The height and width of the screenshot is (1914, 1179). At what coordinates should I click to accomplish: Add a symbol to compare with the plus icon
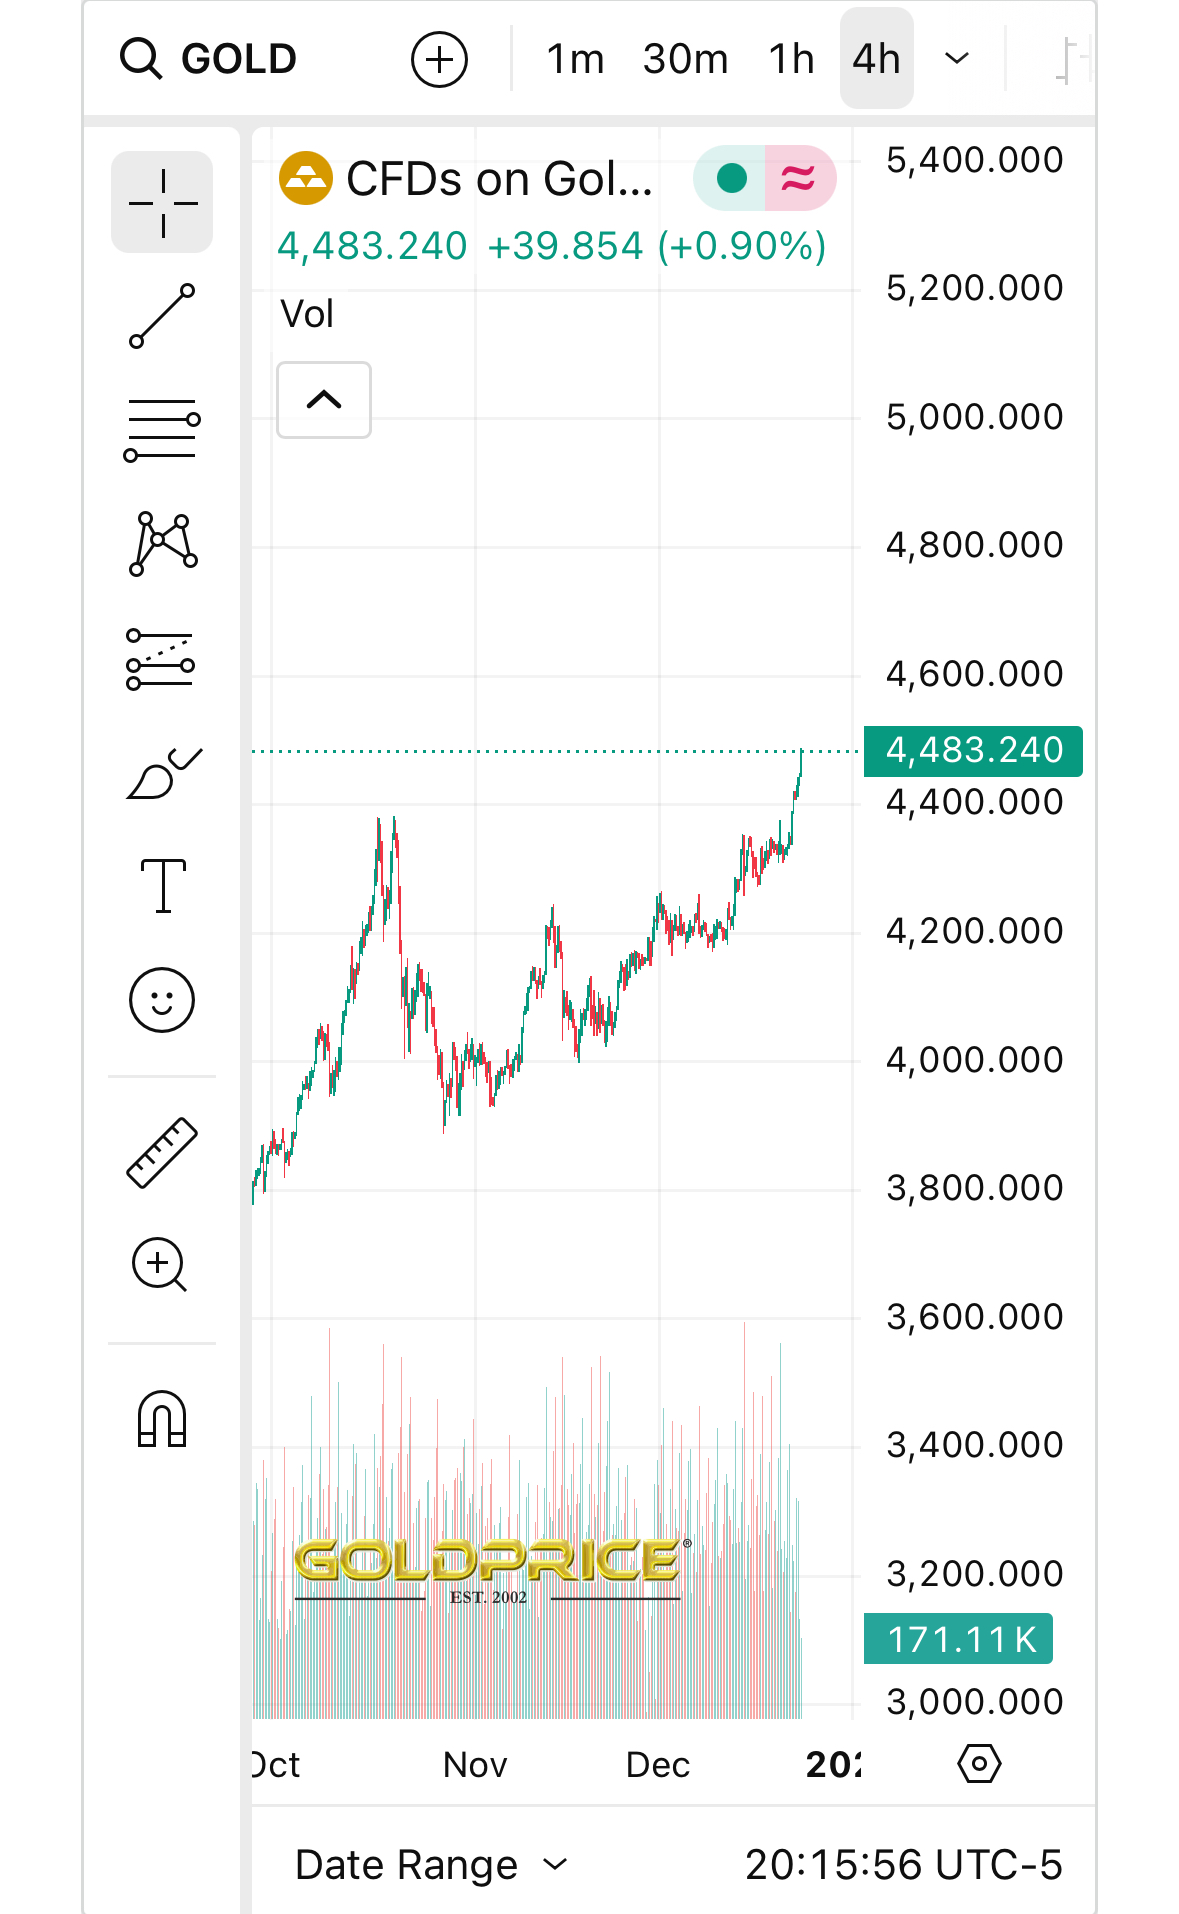(x=439, y=59)
